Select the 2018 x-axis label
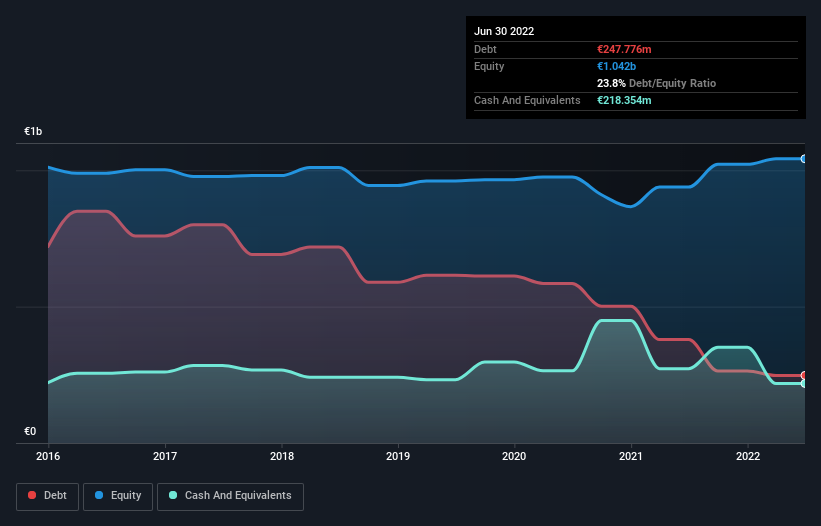Viewport: 821px width, 526px height. tap(282, 456)
